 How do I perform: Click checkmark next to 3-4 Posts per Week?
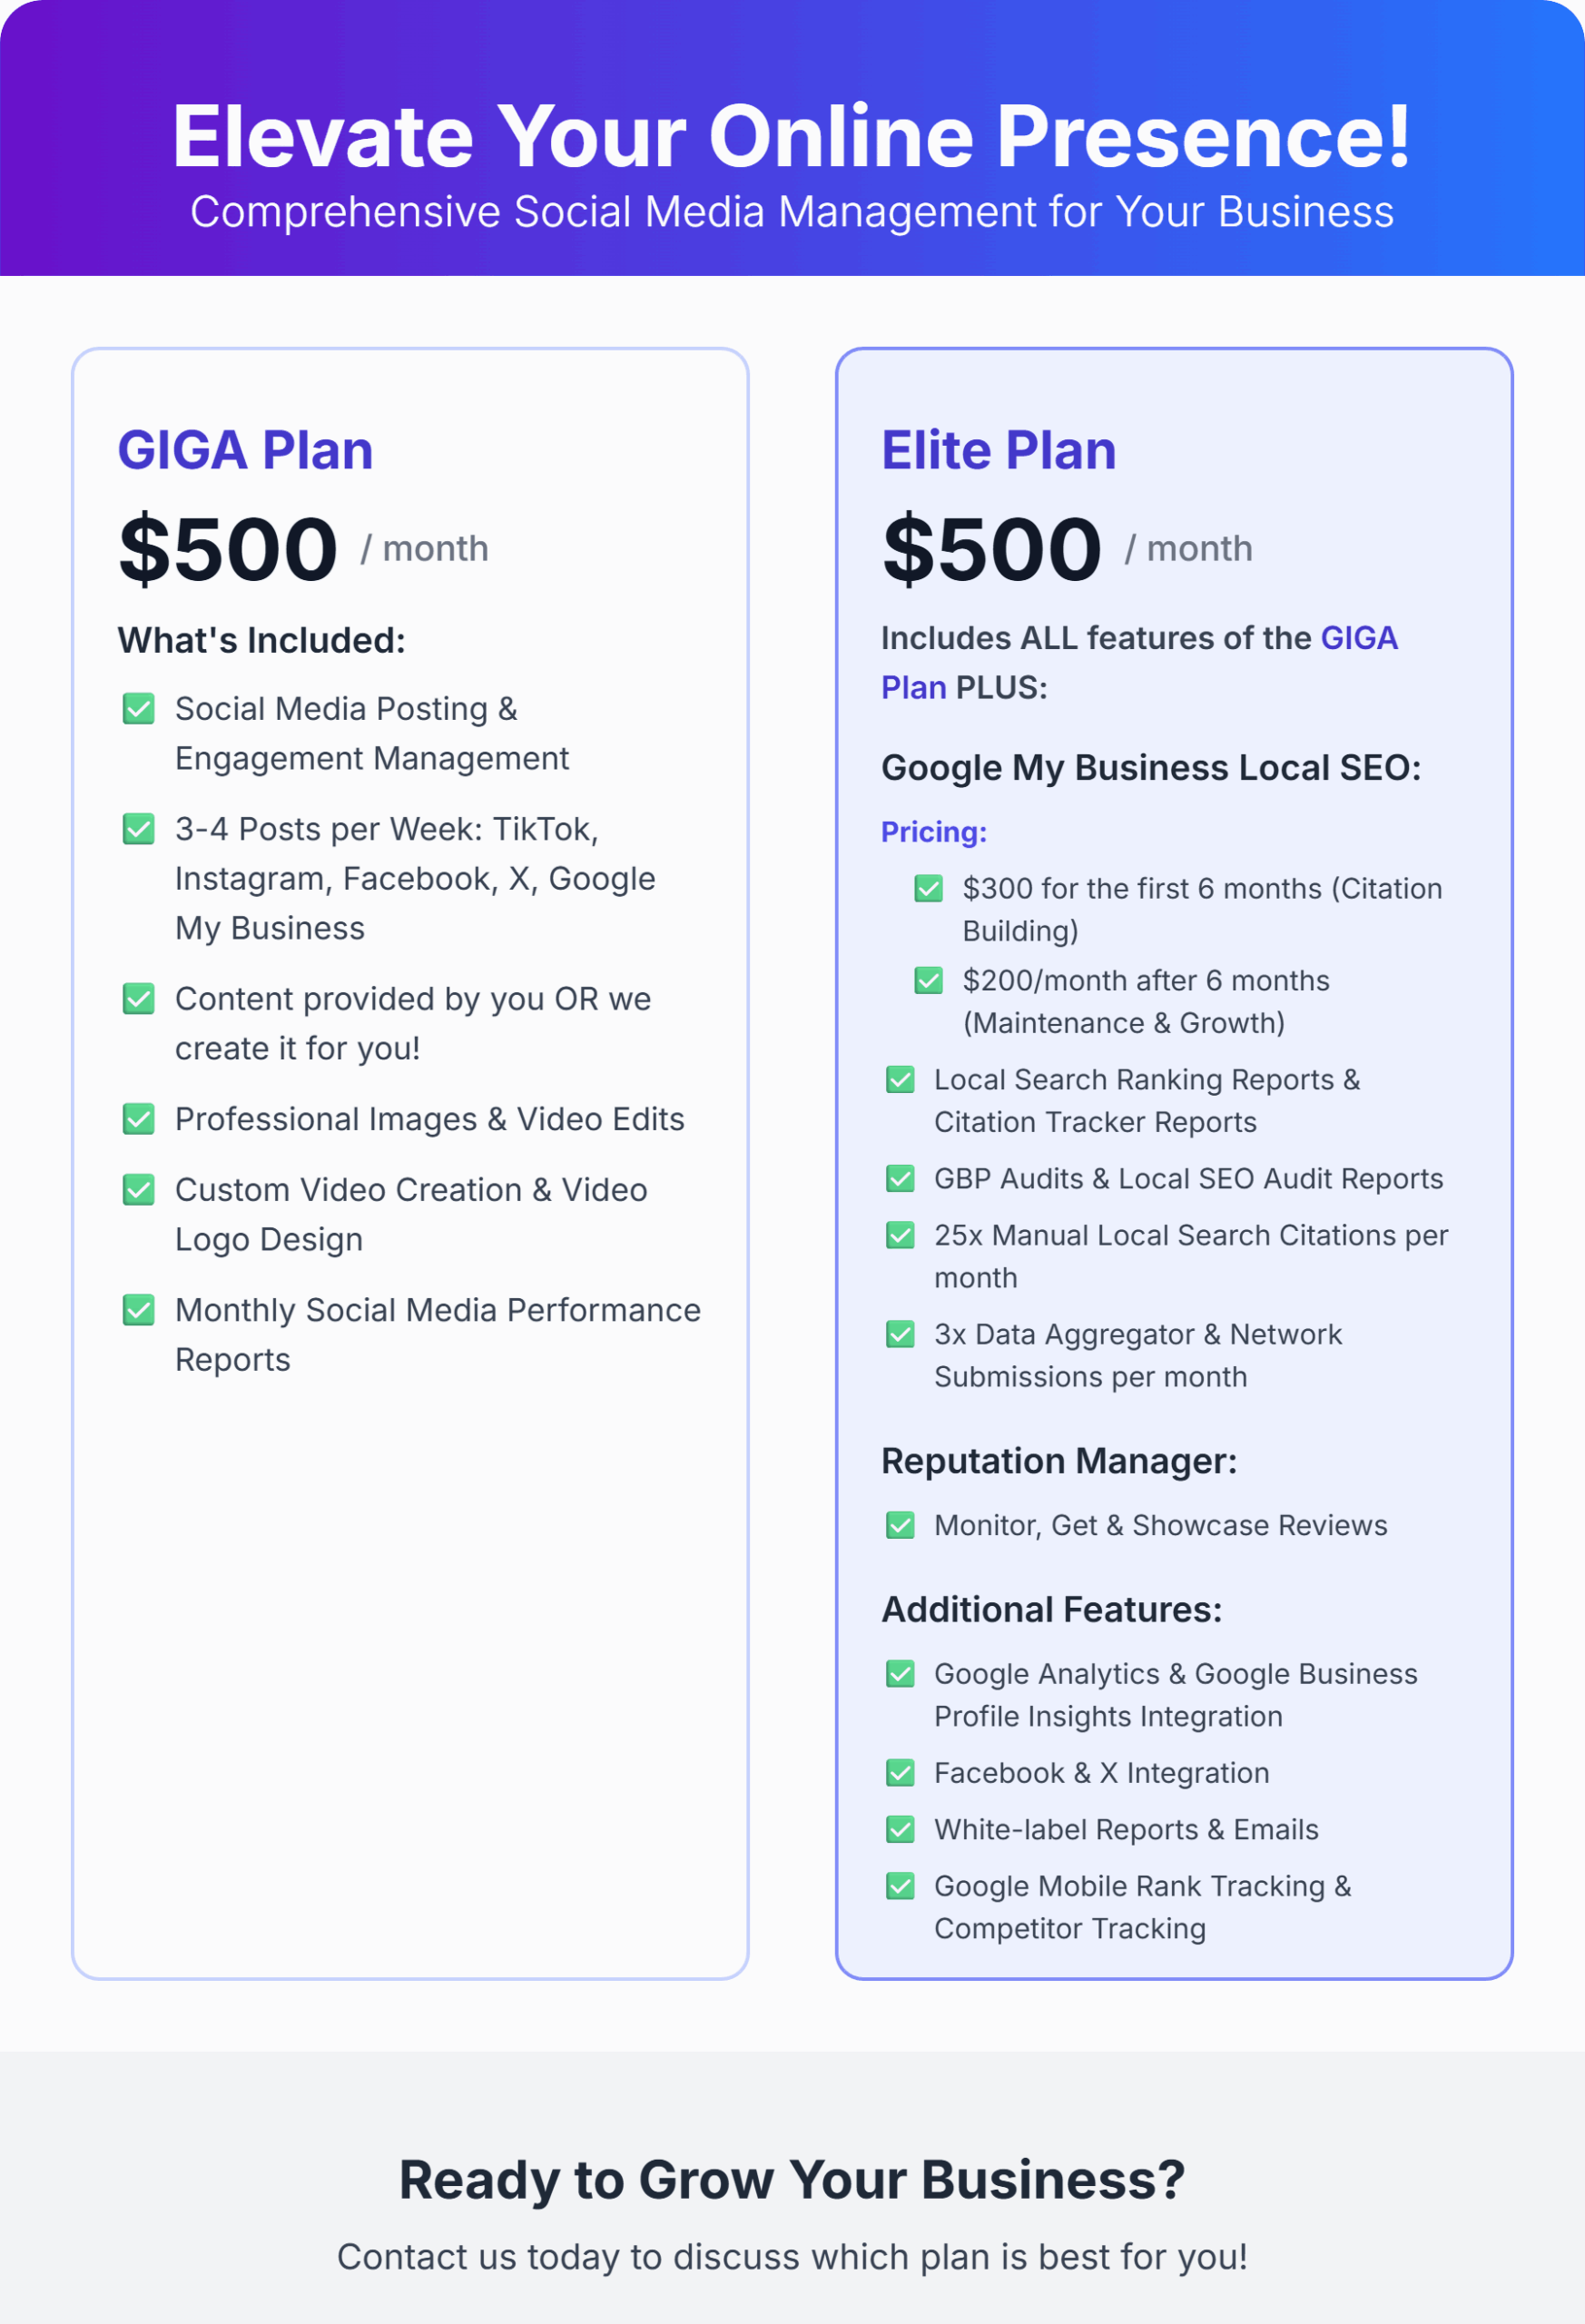coord(138,829)
